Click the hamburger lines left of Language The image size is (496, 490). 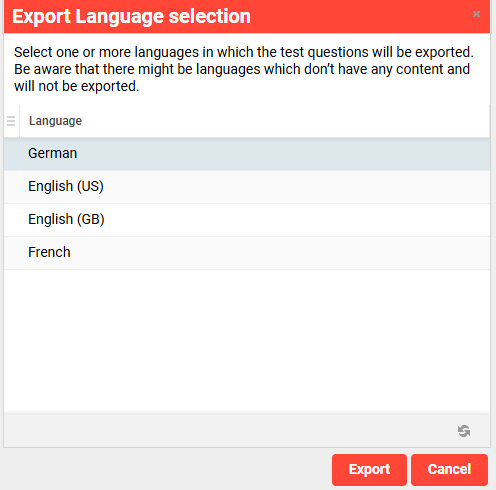tap(11, 121)
